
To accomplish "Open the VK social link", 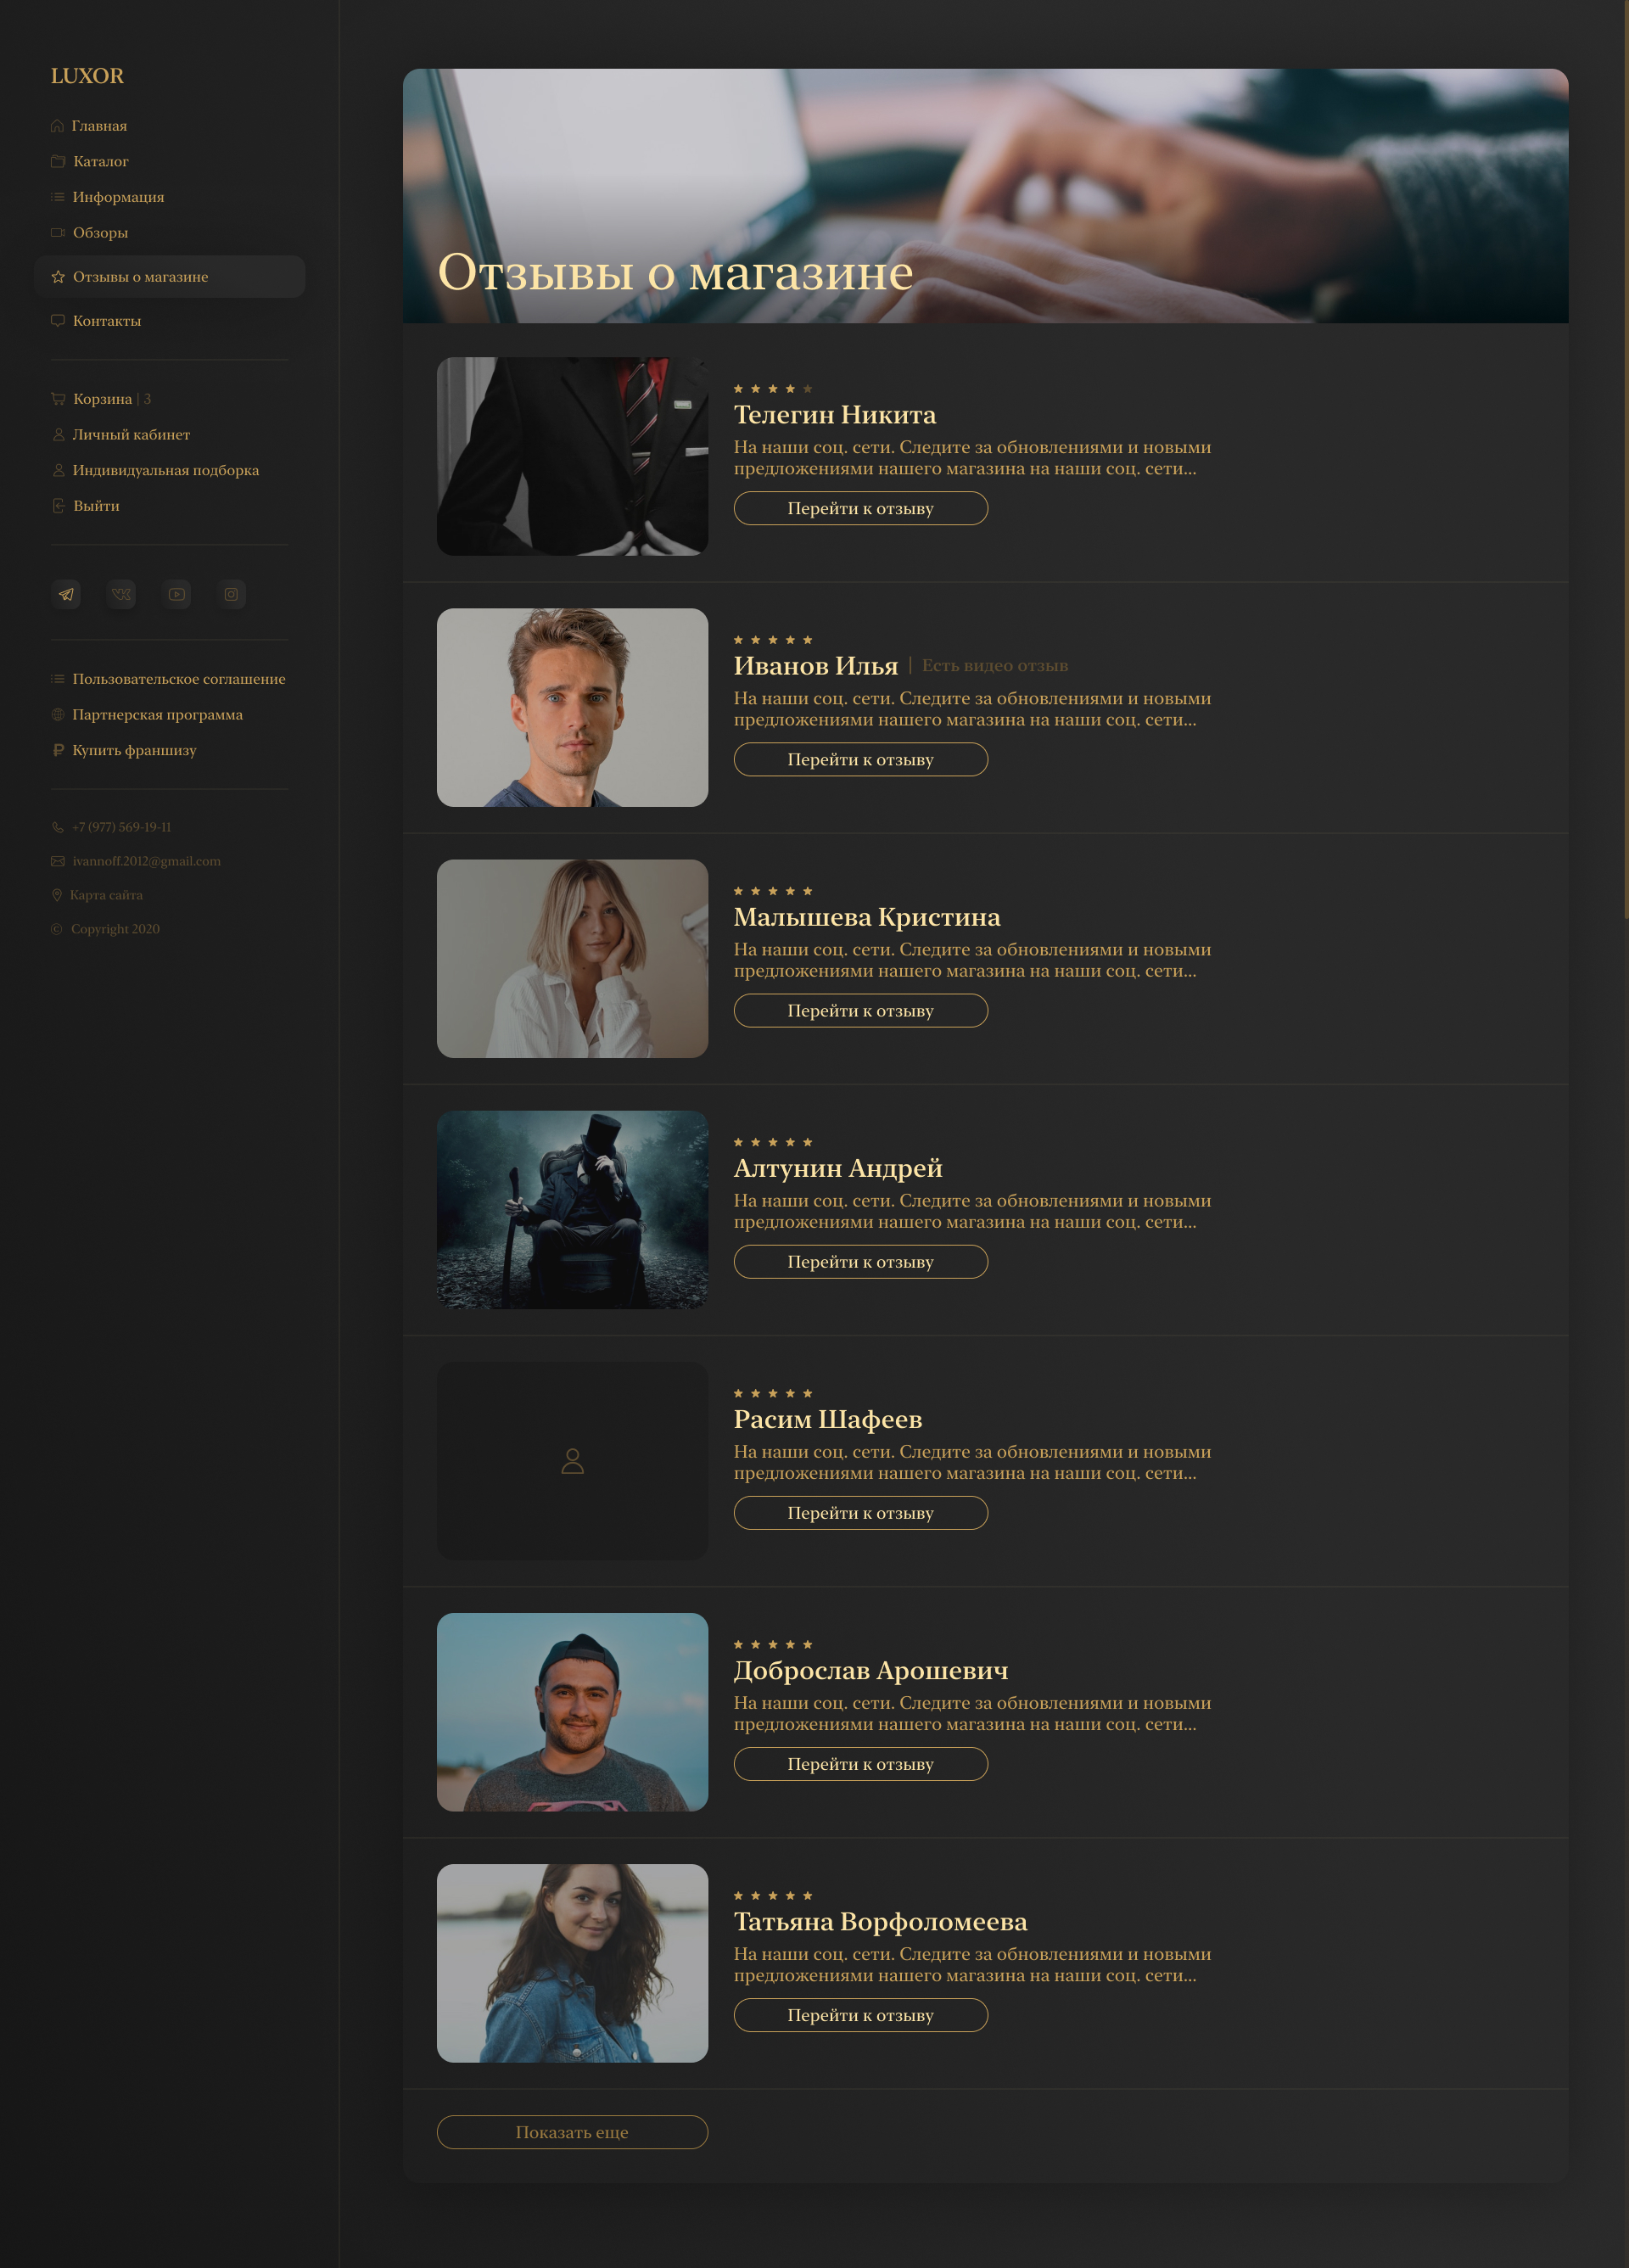I will (121, 594).
